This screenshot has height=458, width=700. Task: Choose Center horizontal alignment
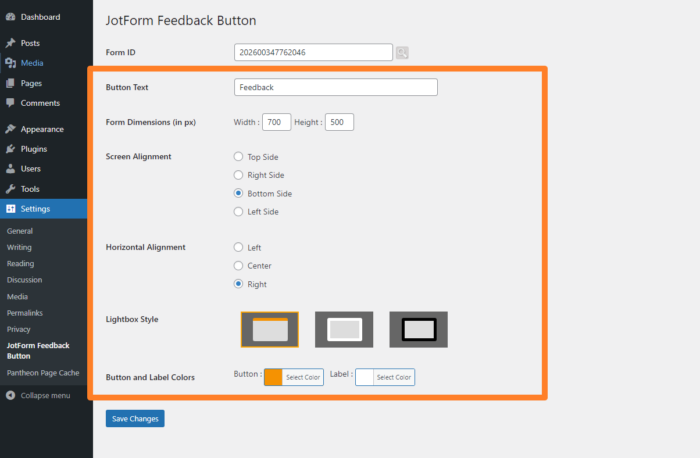click(x=238, y=266)
